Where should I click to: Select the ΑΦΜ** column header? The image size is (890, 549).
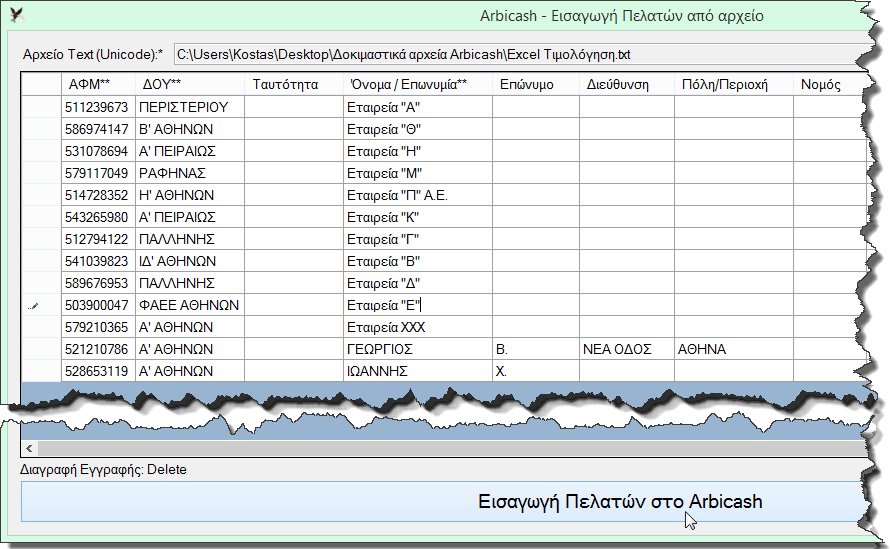98,85
